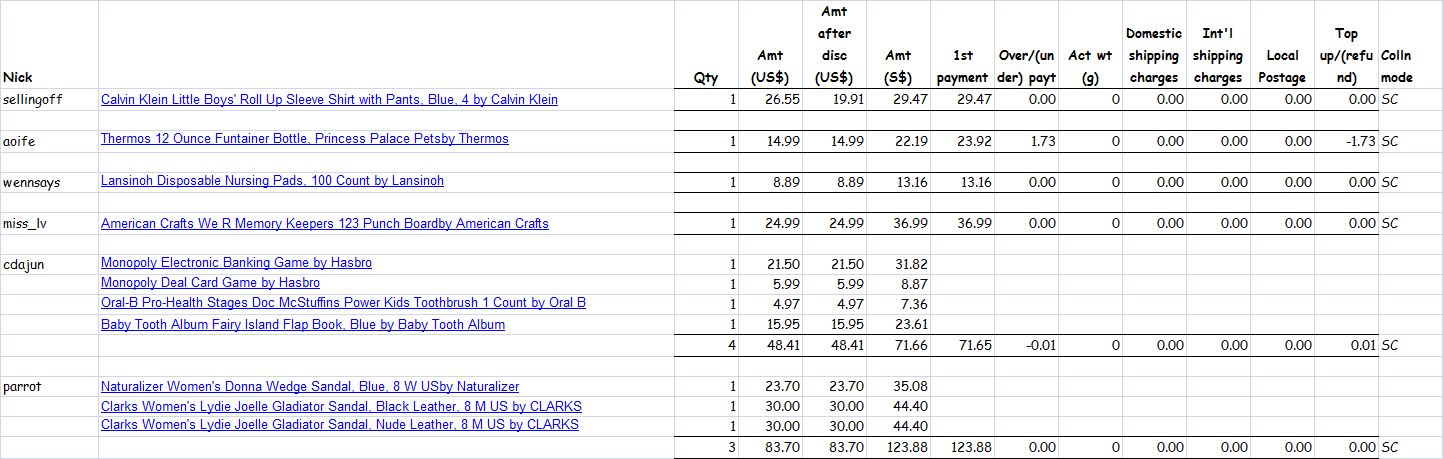Select the 35.08 S$ amount cell
This screenshot has width=1443, height=459.
pyautogui.click(x=898, y=387)
